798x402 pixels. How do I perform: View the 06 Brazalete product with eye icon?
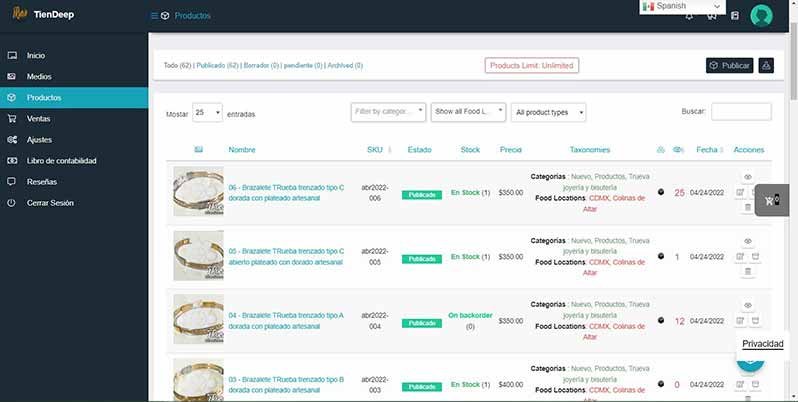pos(748,177)
